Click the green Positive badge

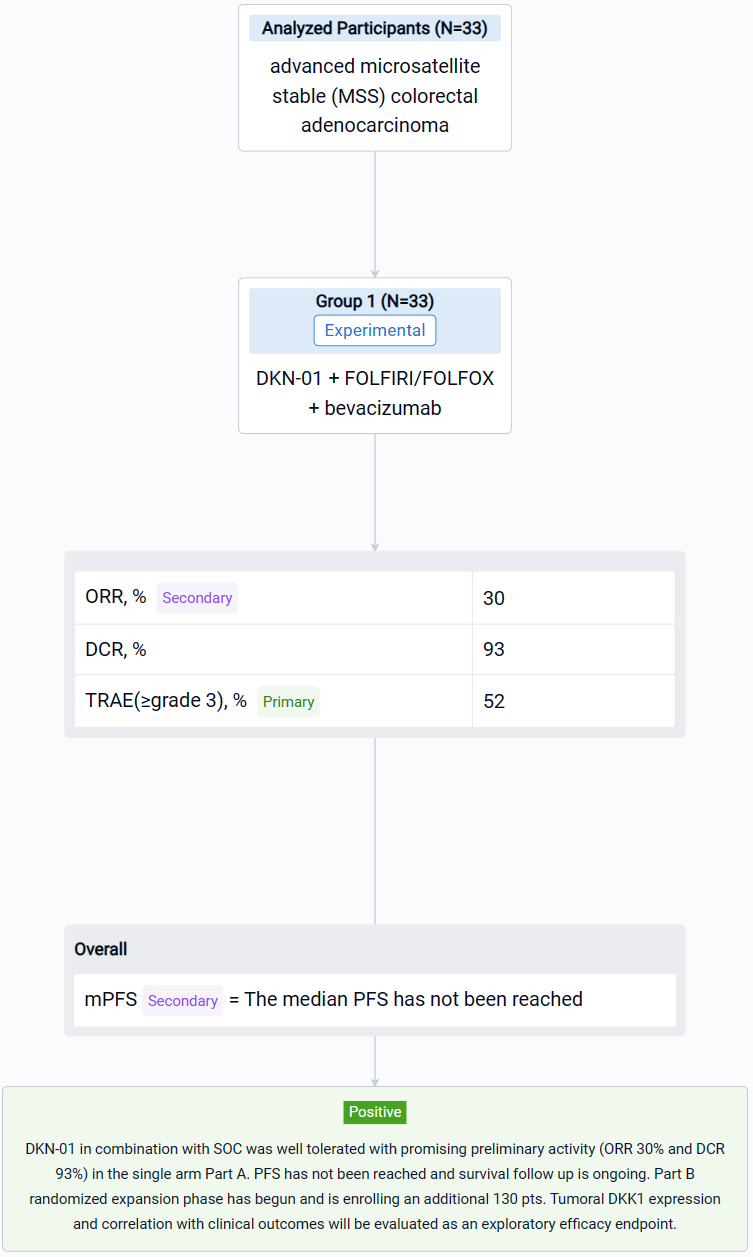click(375, 1112)
